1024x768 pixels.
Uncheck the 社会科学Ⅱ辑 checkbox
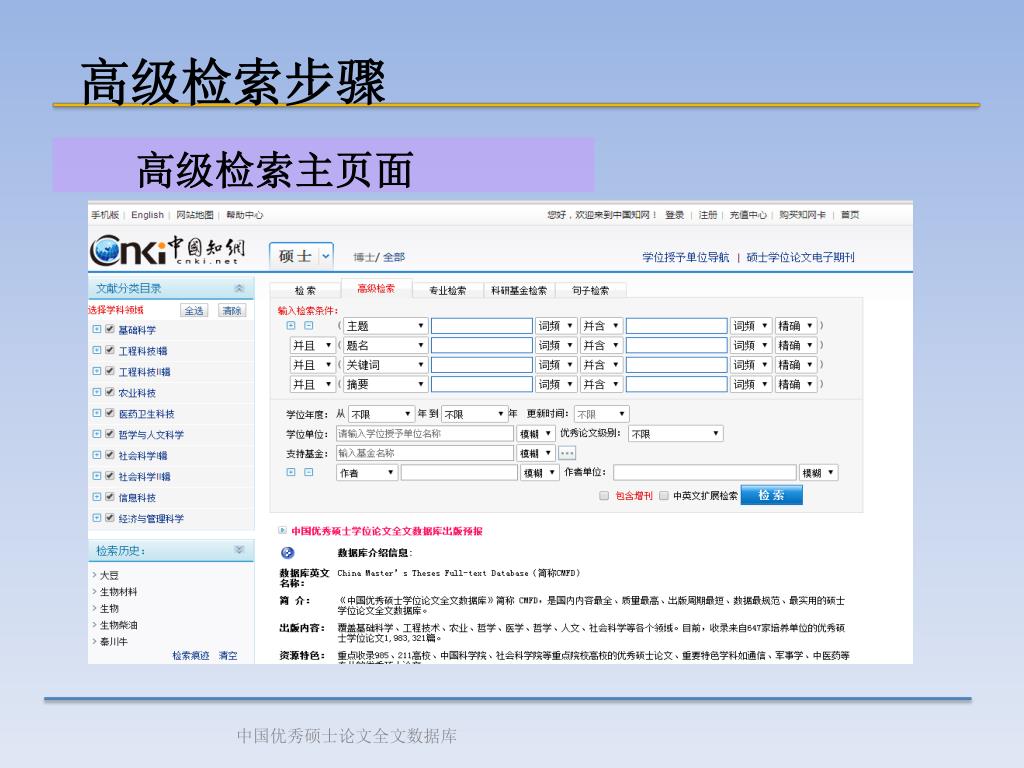coord(110,475)
